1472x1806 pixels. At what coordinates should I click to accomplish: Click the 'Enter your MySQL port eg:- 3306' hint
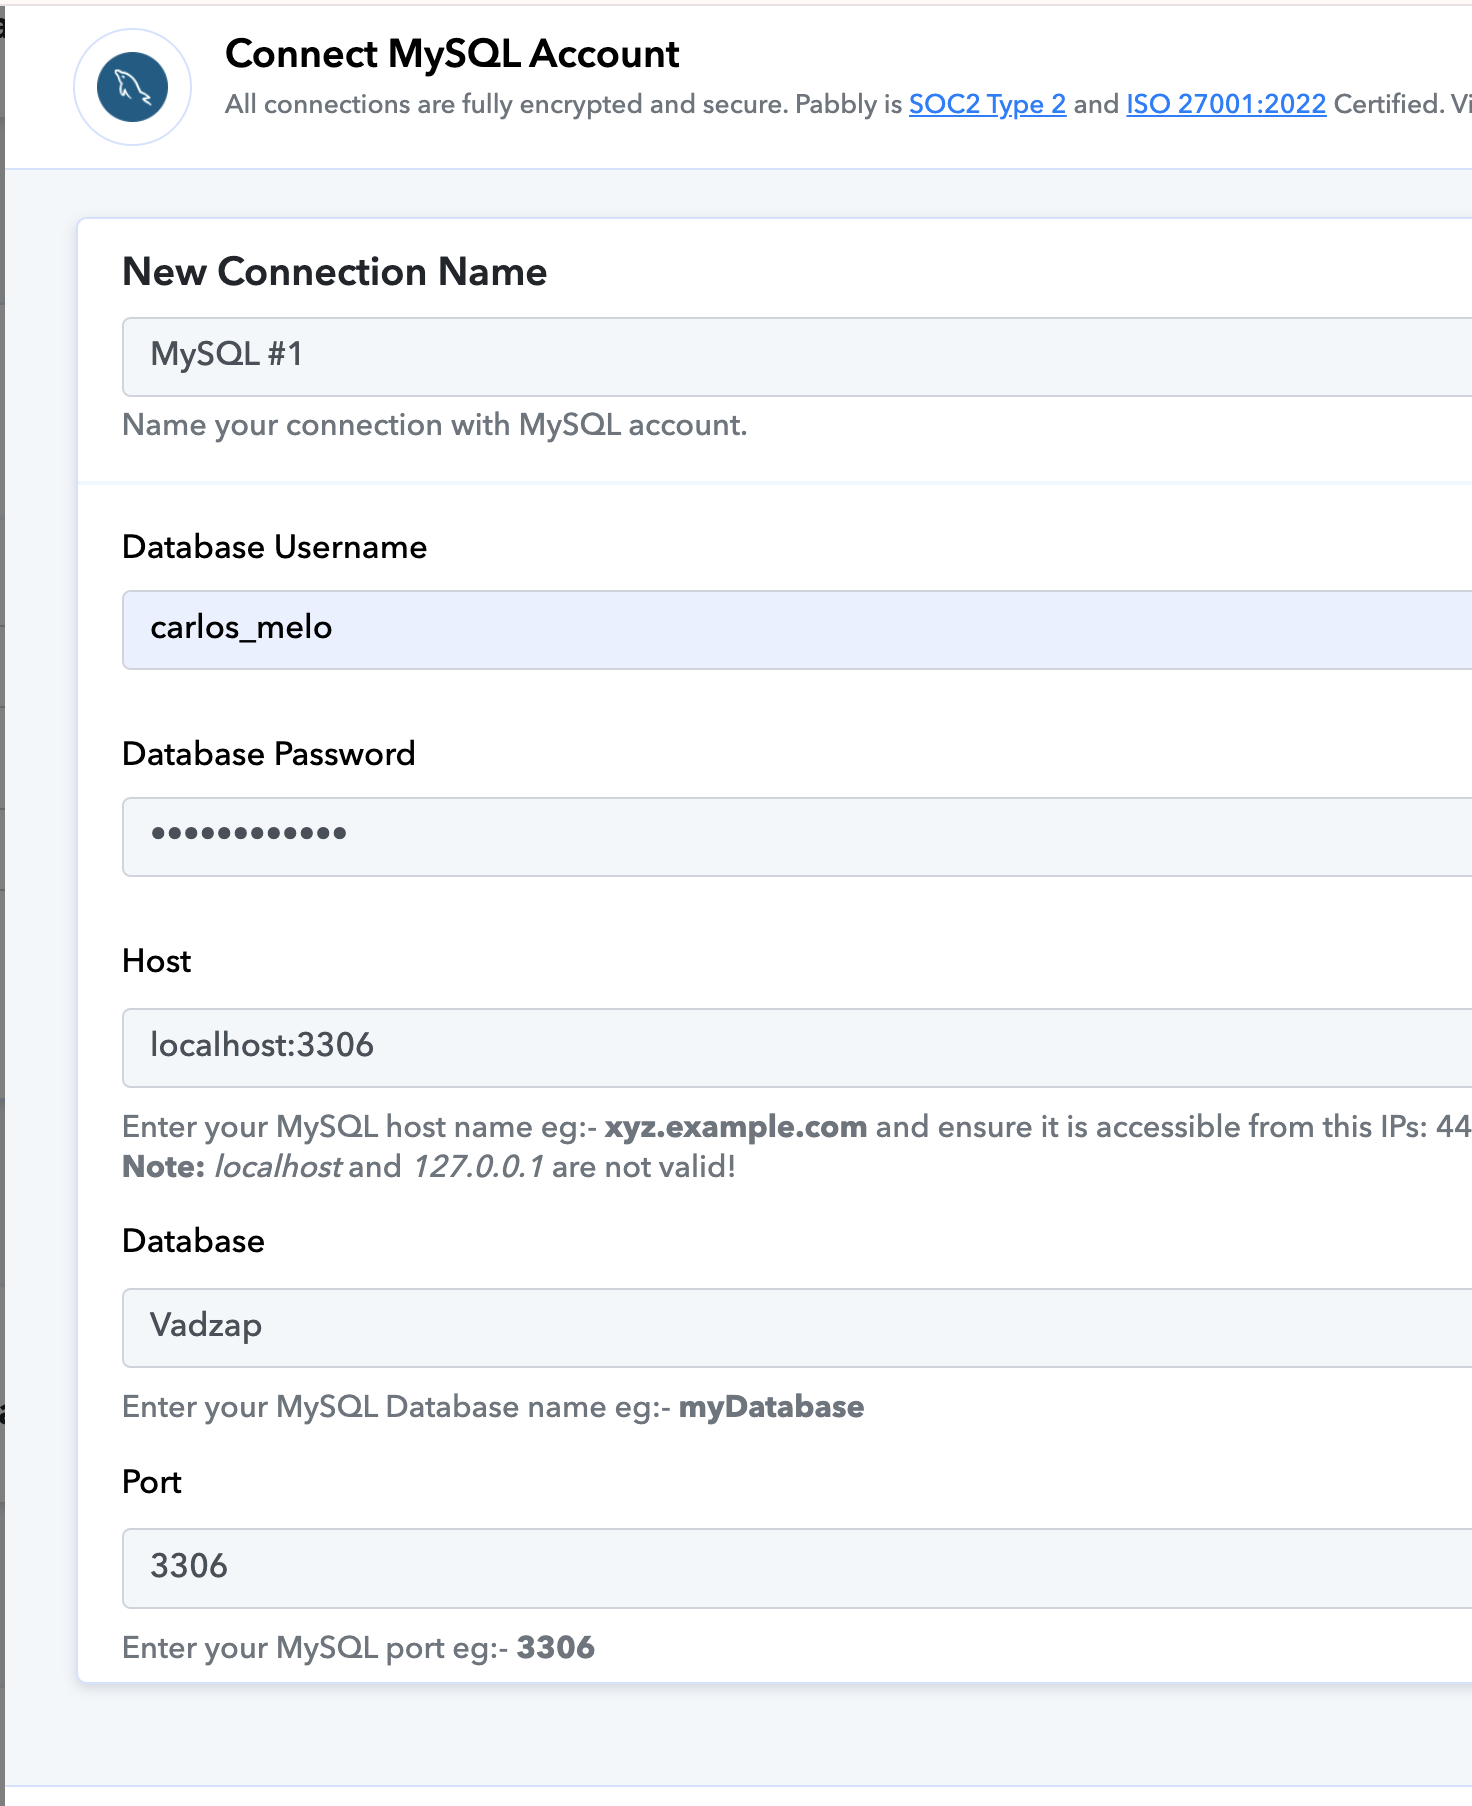click(x=358, y=1648)
